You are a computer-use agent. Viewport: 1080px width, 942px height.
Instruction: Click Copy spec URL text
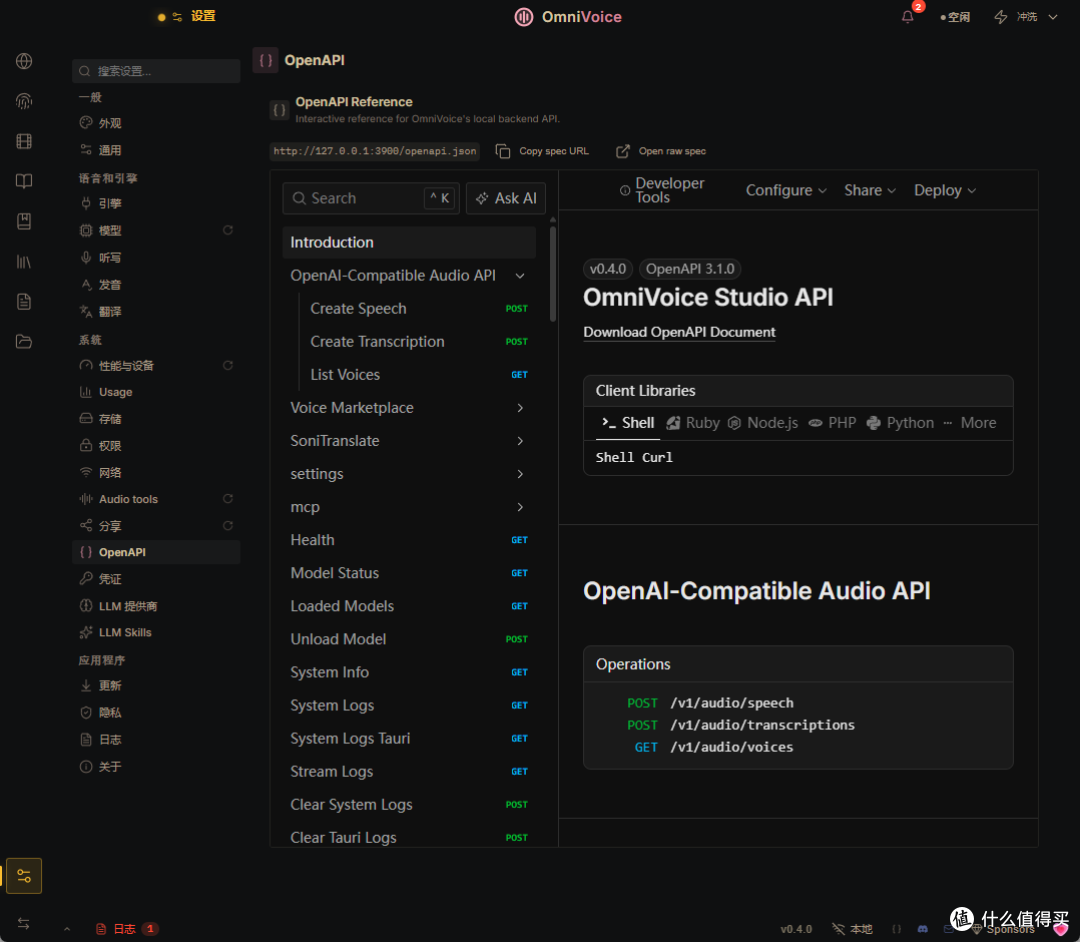(x=554, y=151)
